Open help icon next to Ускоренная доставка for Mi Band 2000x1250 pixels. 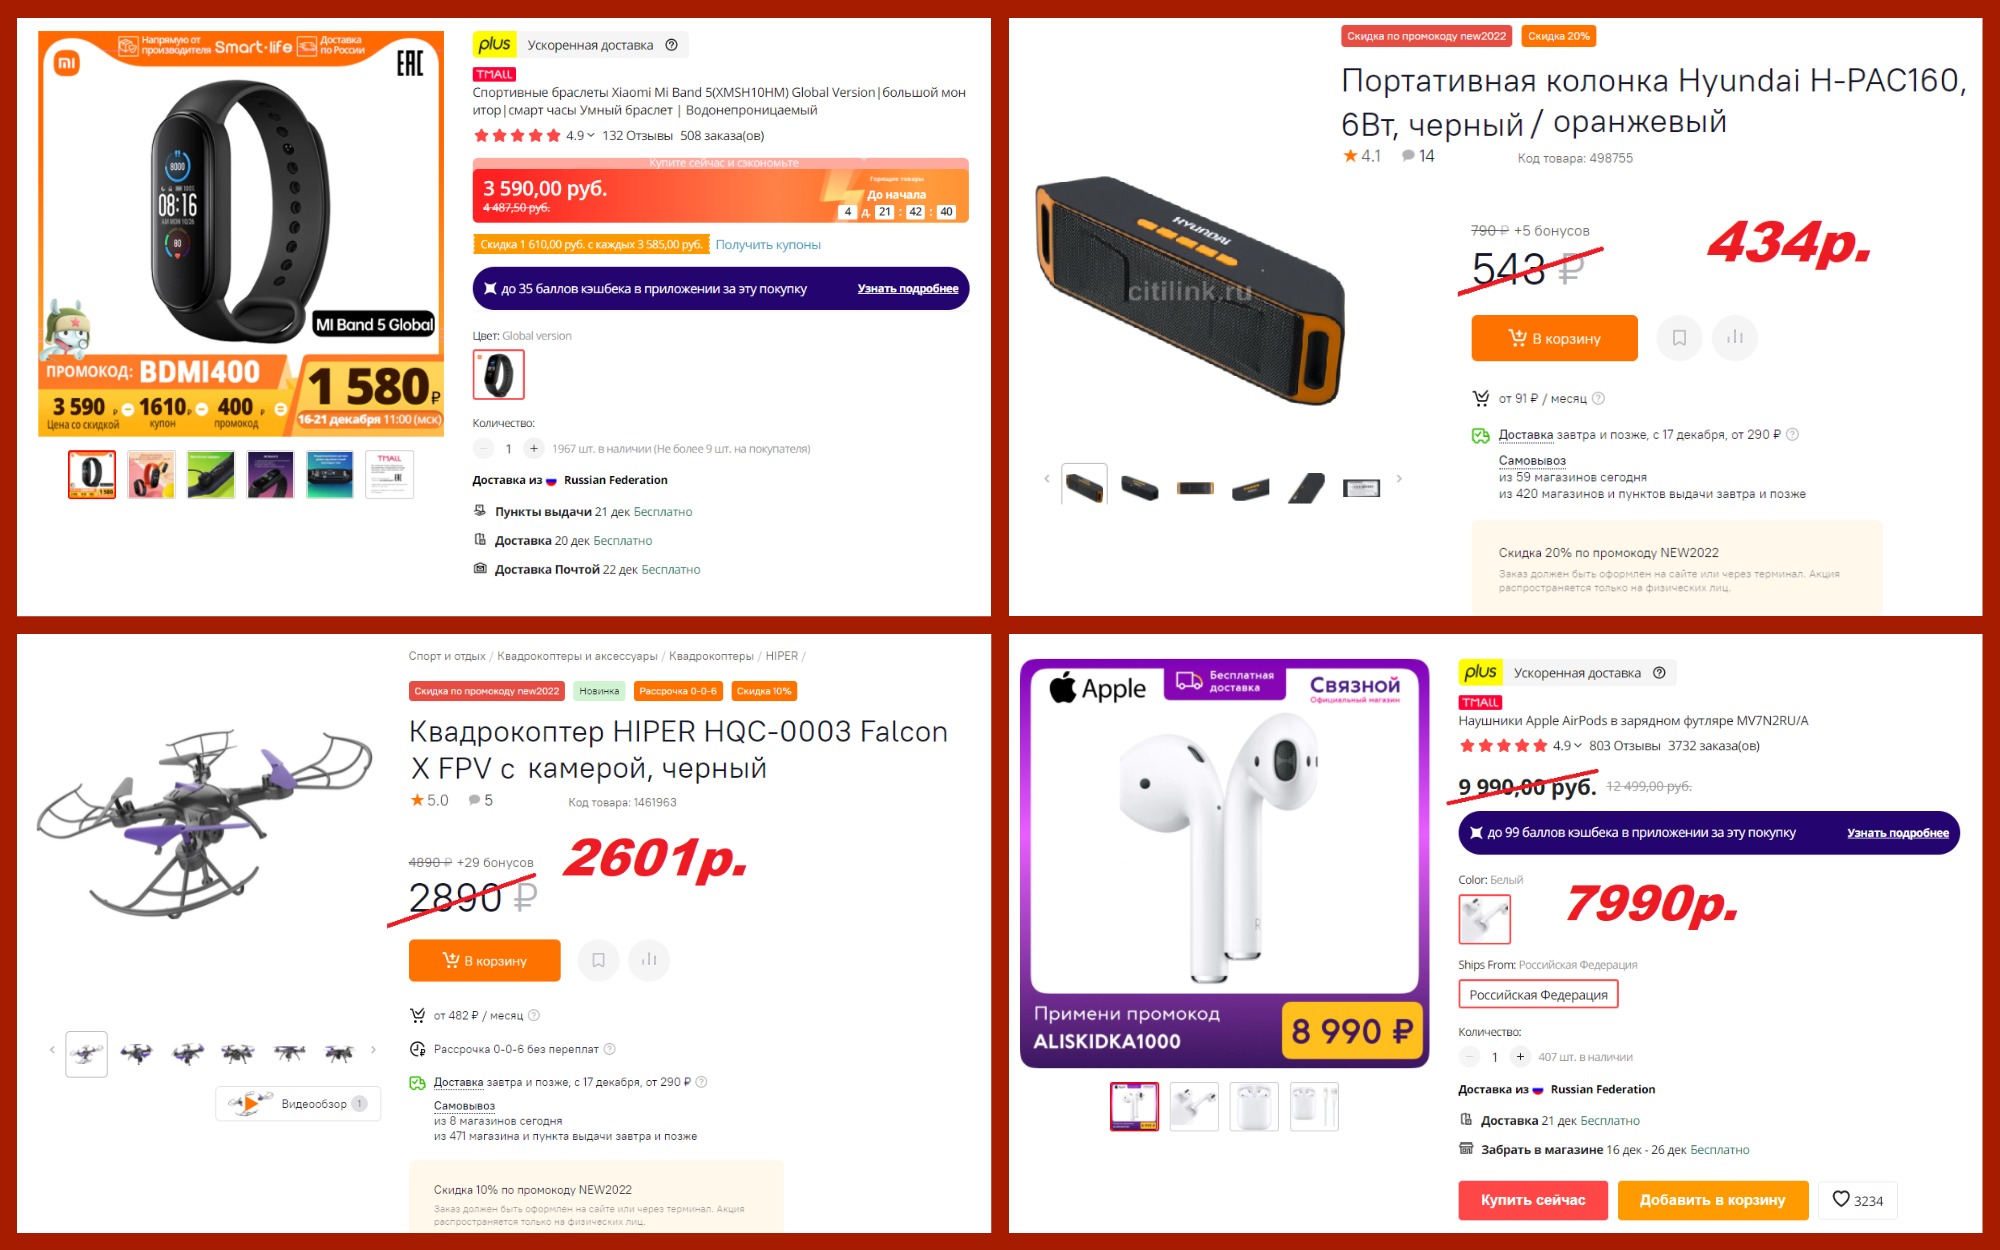pyautogui.click(x=672, y=45)
